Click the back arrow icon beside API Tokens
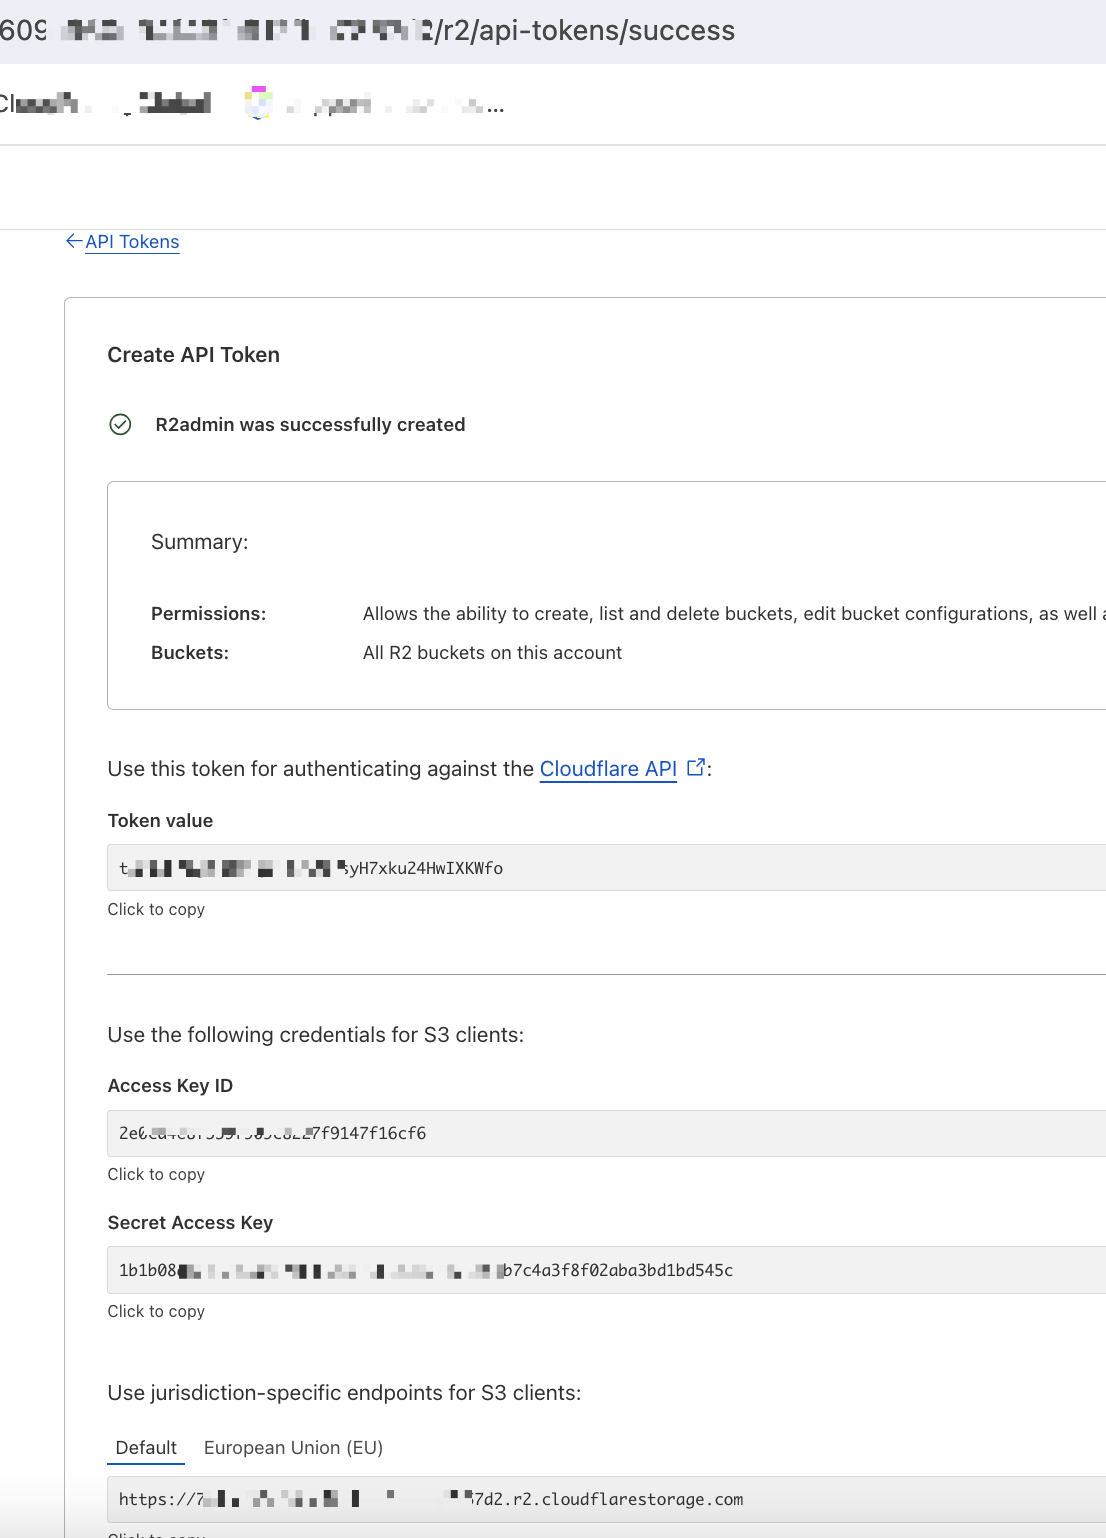This screenshot has height=1538, width=1106. pos(74,241)
